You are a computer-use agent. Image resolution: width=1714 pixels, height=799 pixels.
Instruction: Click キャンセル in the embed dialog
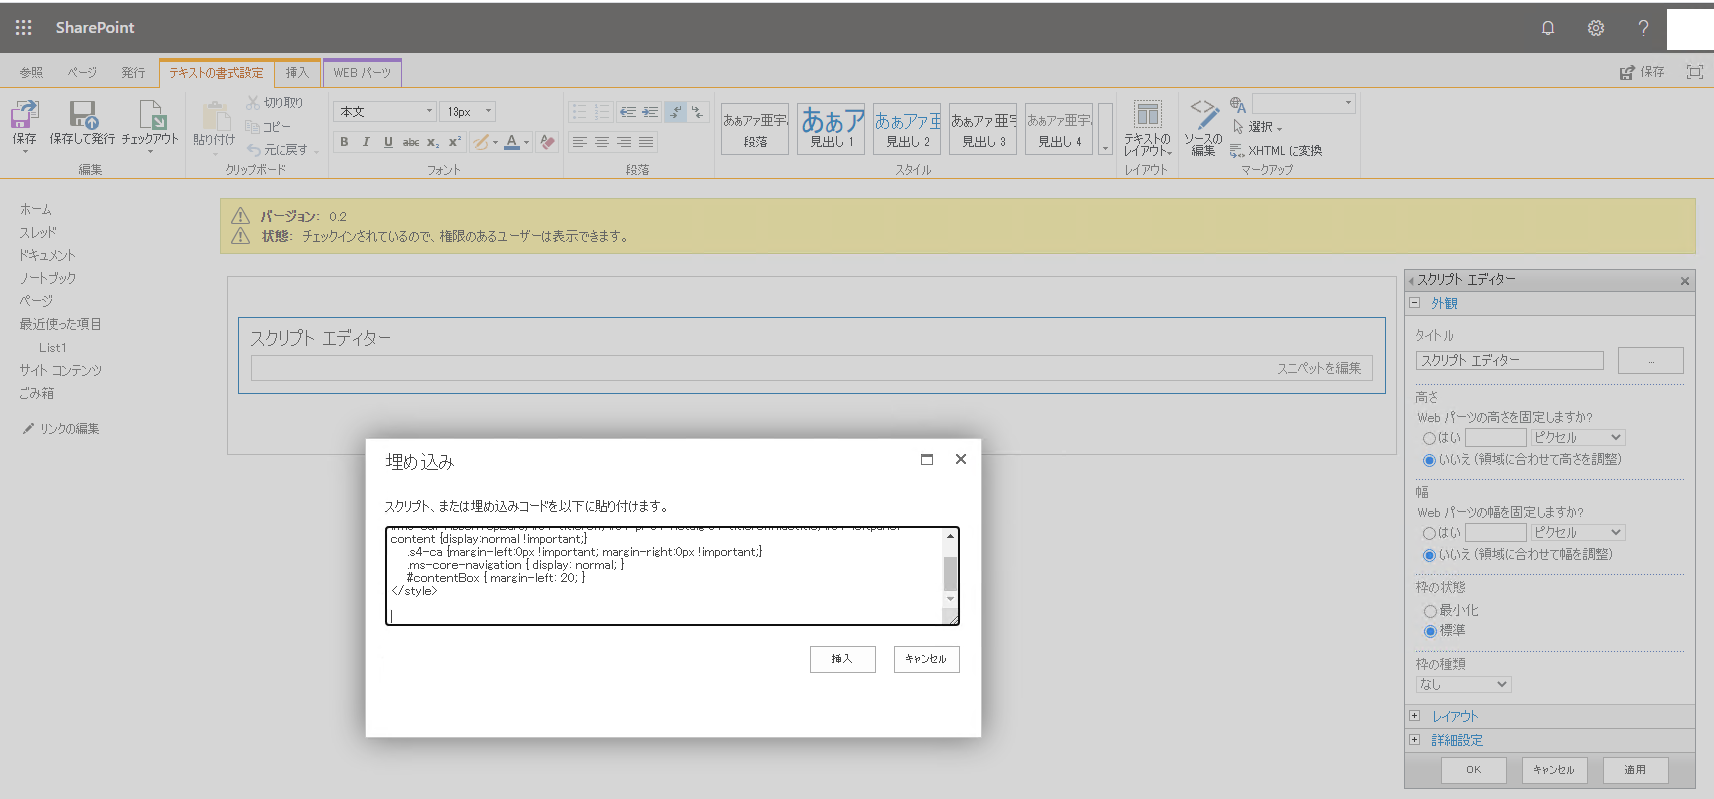(926, 659)
